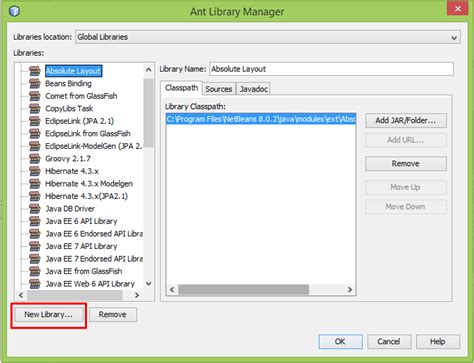Click the Cancel button
The width and height of the screenshot is (474, 363).
[x=389, y=342]
